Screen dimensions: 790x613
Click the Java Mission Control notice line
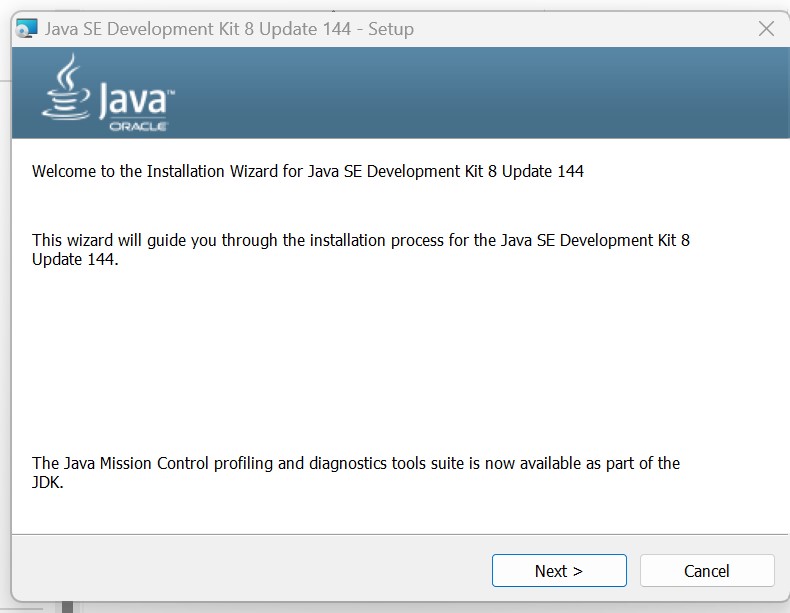pos(355,463)
